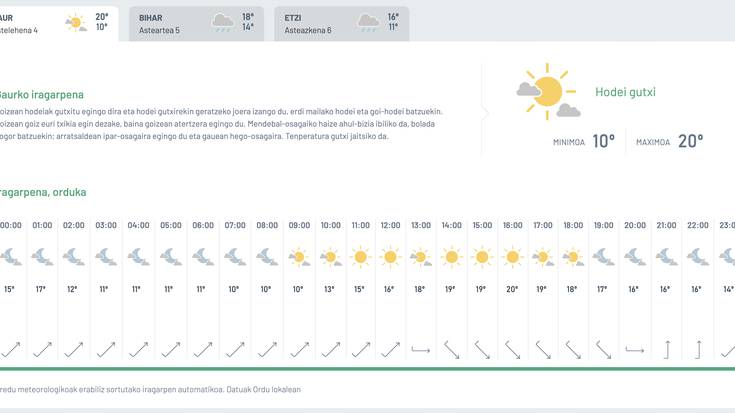Screen dimensions: 735x413
Task: Click the 15:00 hour label
Action: tap(482, 225)
